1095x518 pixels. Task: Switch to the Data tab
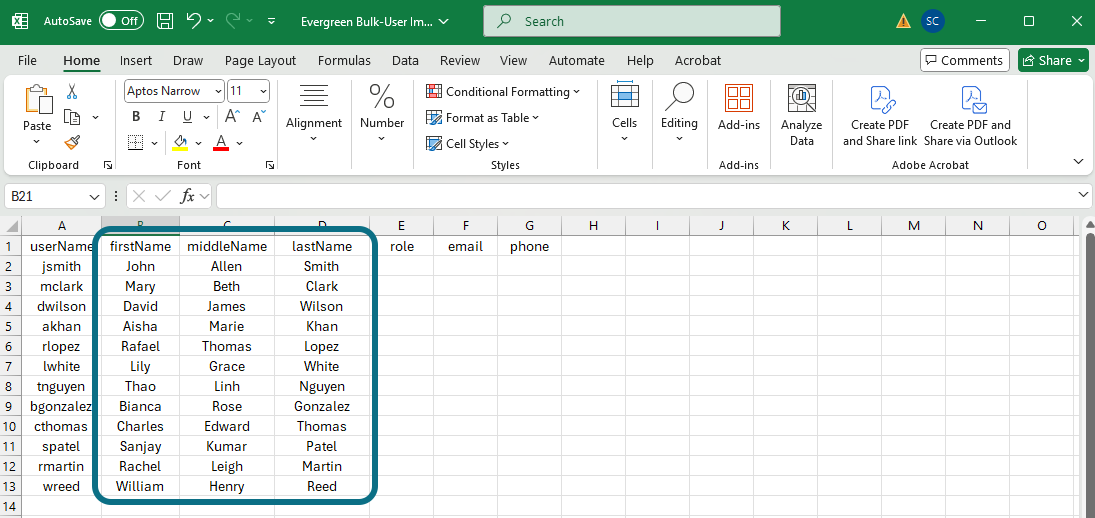click(x=405, y=61)
